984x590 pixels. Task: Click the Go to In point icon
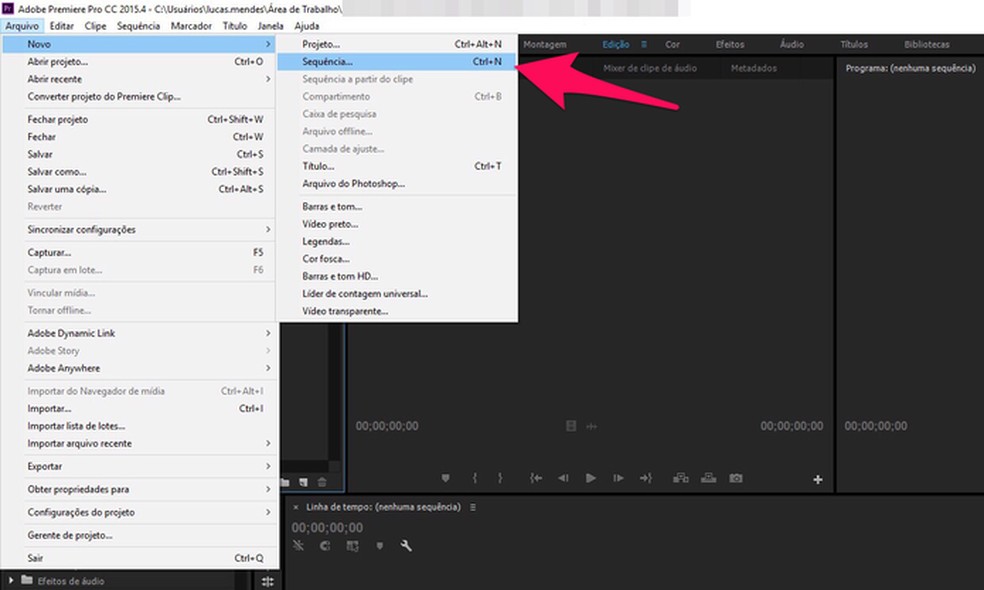536,479
